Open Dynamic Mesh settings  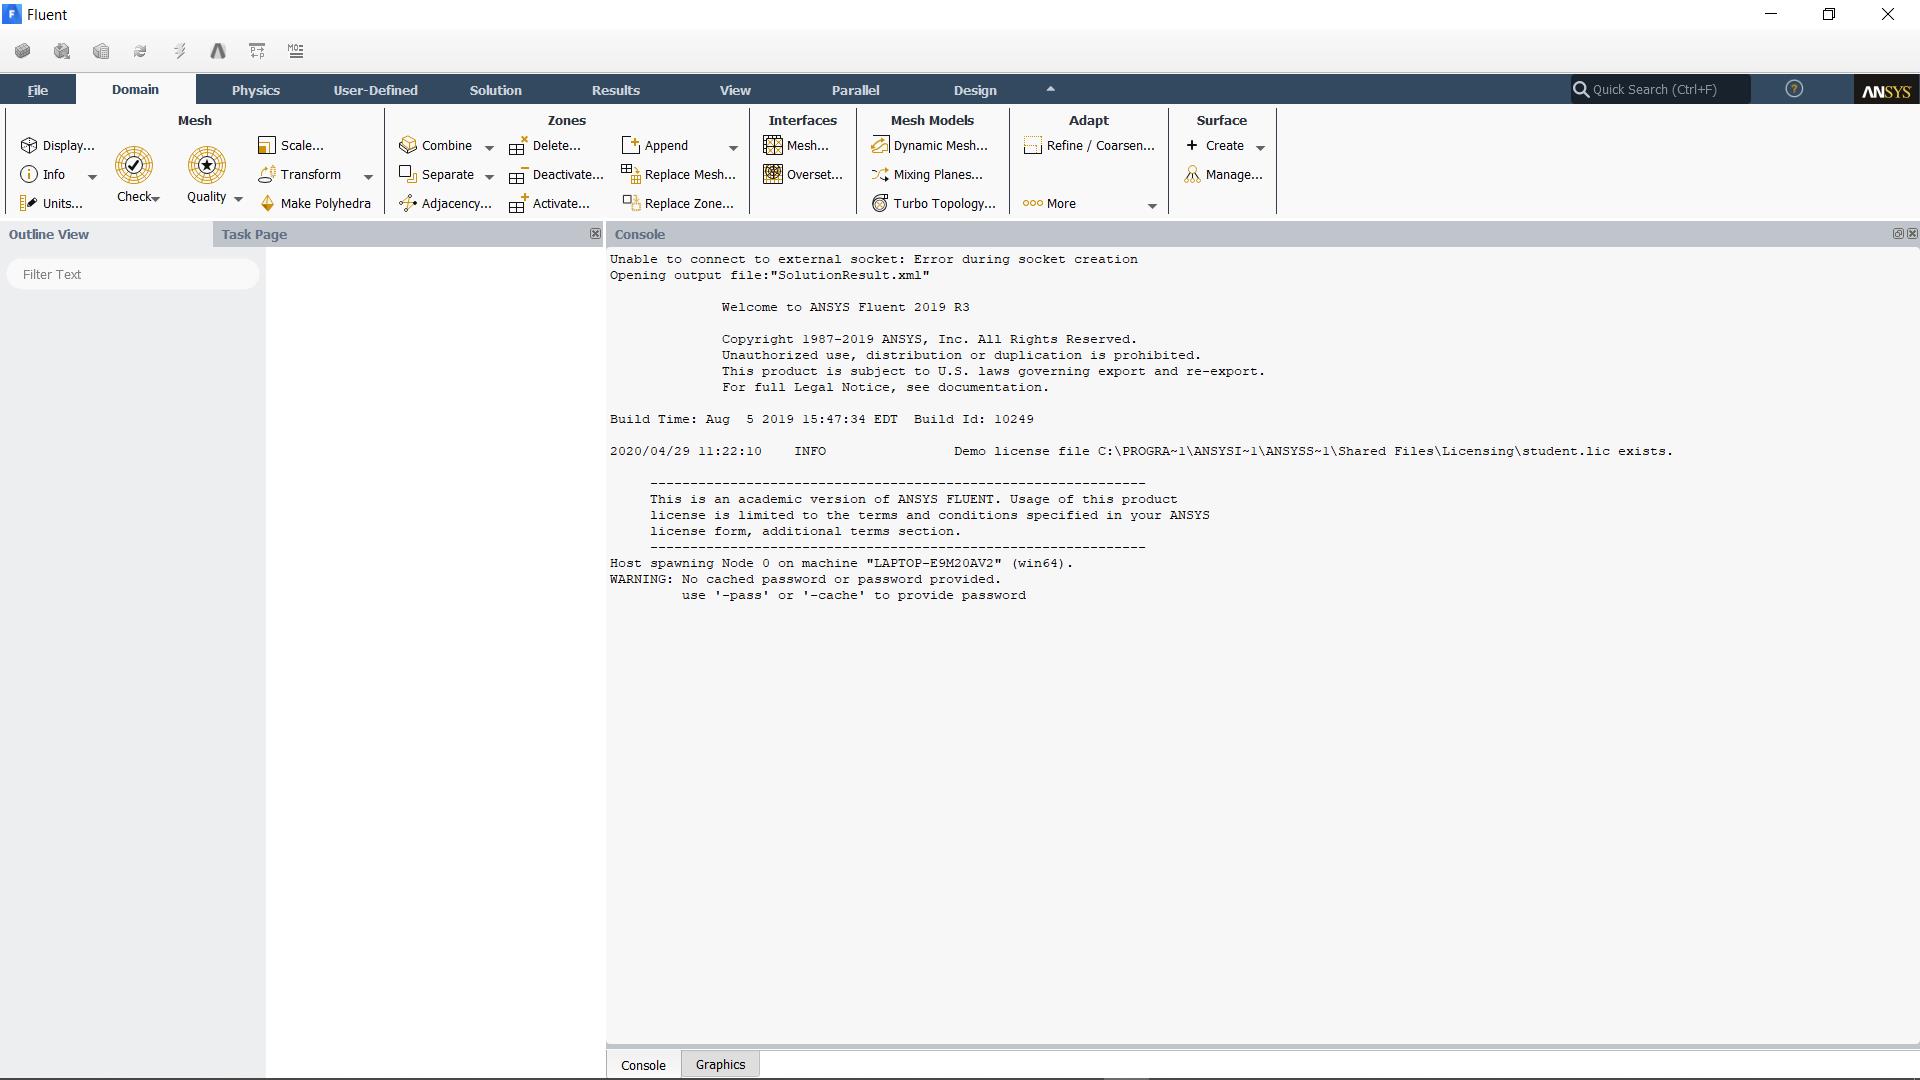click(x=931, y=145)
